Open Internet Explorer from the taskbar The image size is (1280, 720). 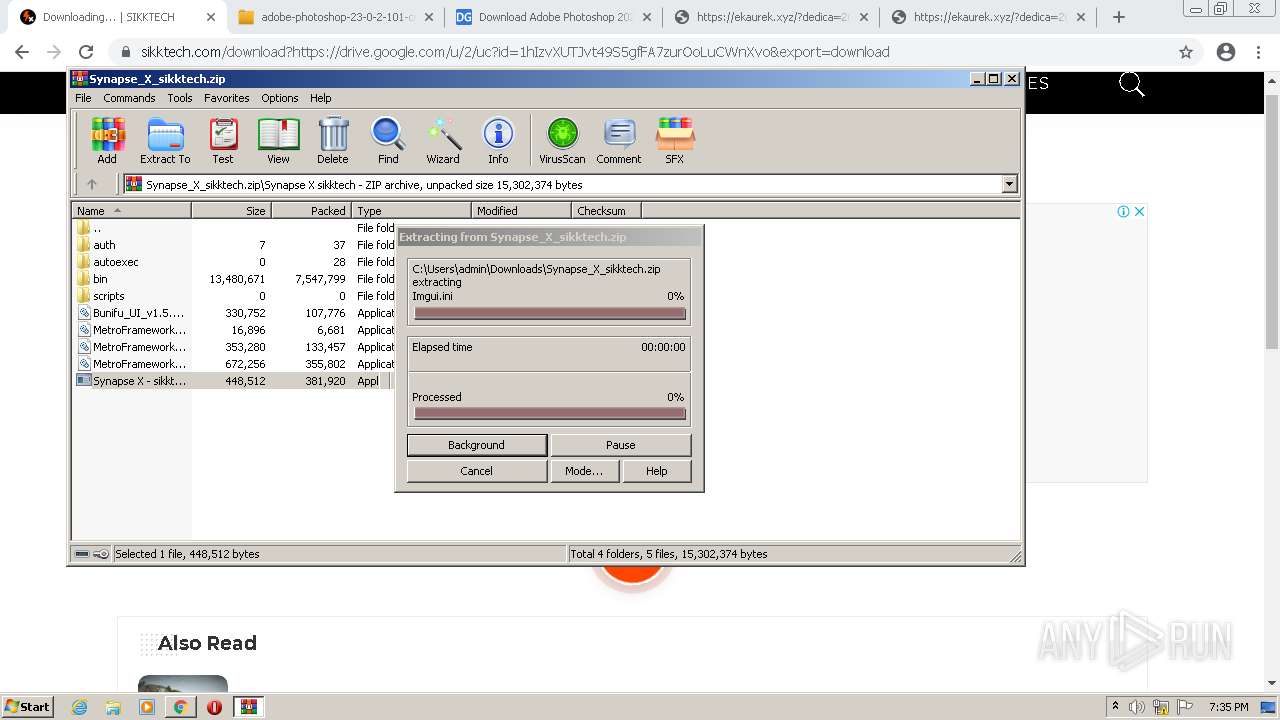coord(80,707)
